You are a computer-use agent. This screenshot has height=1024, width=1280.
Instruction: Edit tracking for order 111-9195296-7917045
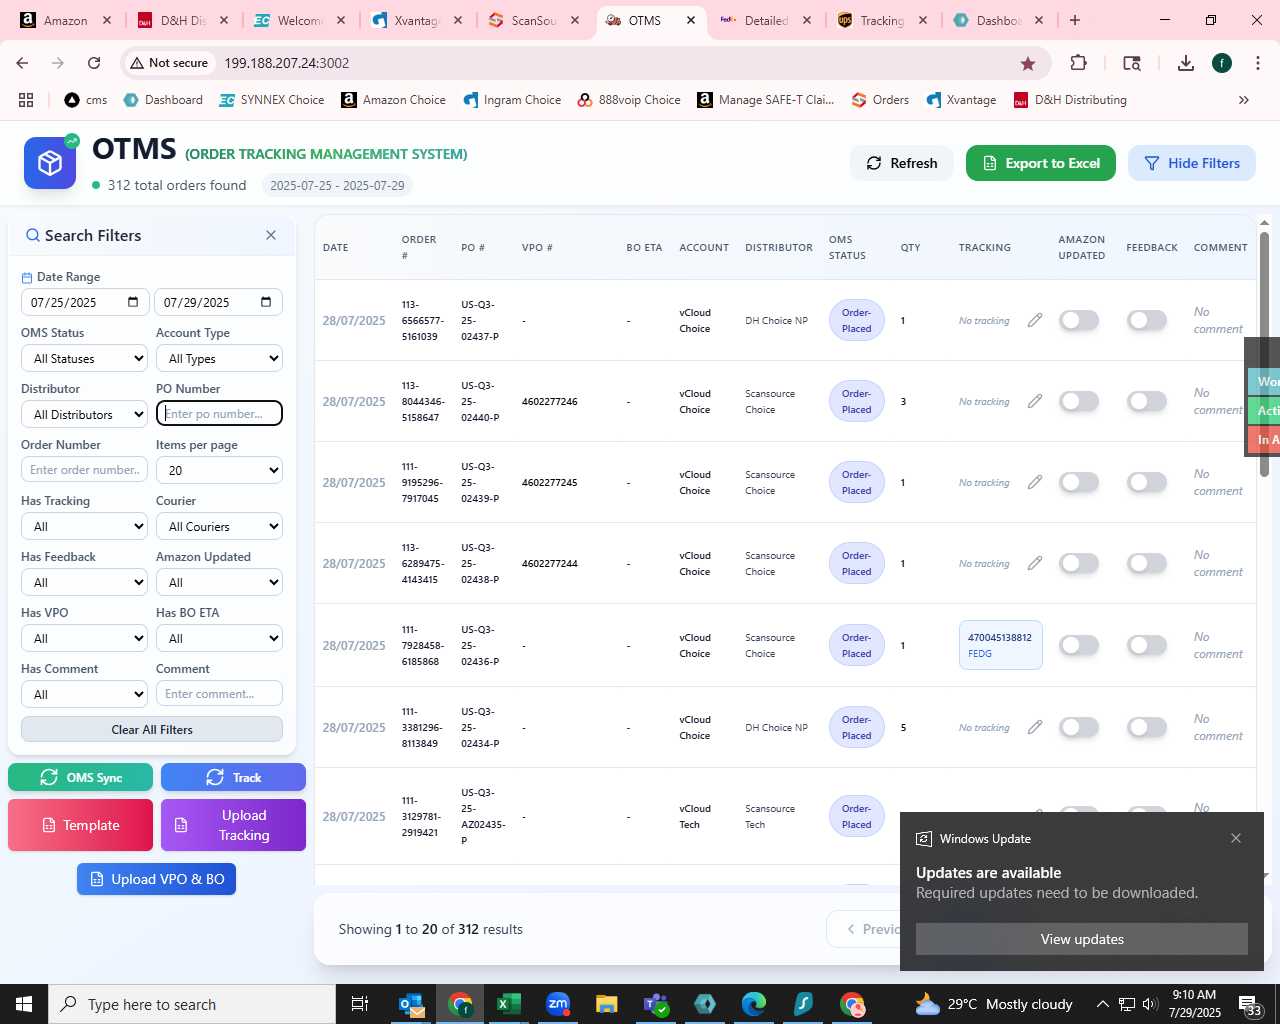[x=1035, y=482]
